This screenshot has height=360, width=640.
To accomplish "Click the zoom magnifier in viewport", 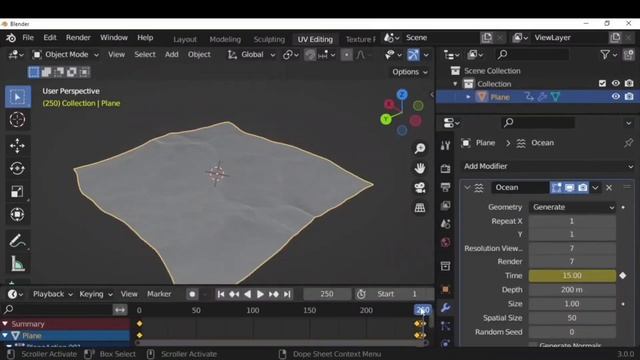I will [420, 148].
